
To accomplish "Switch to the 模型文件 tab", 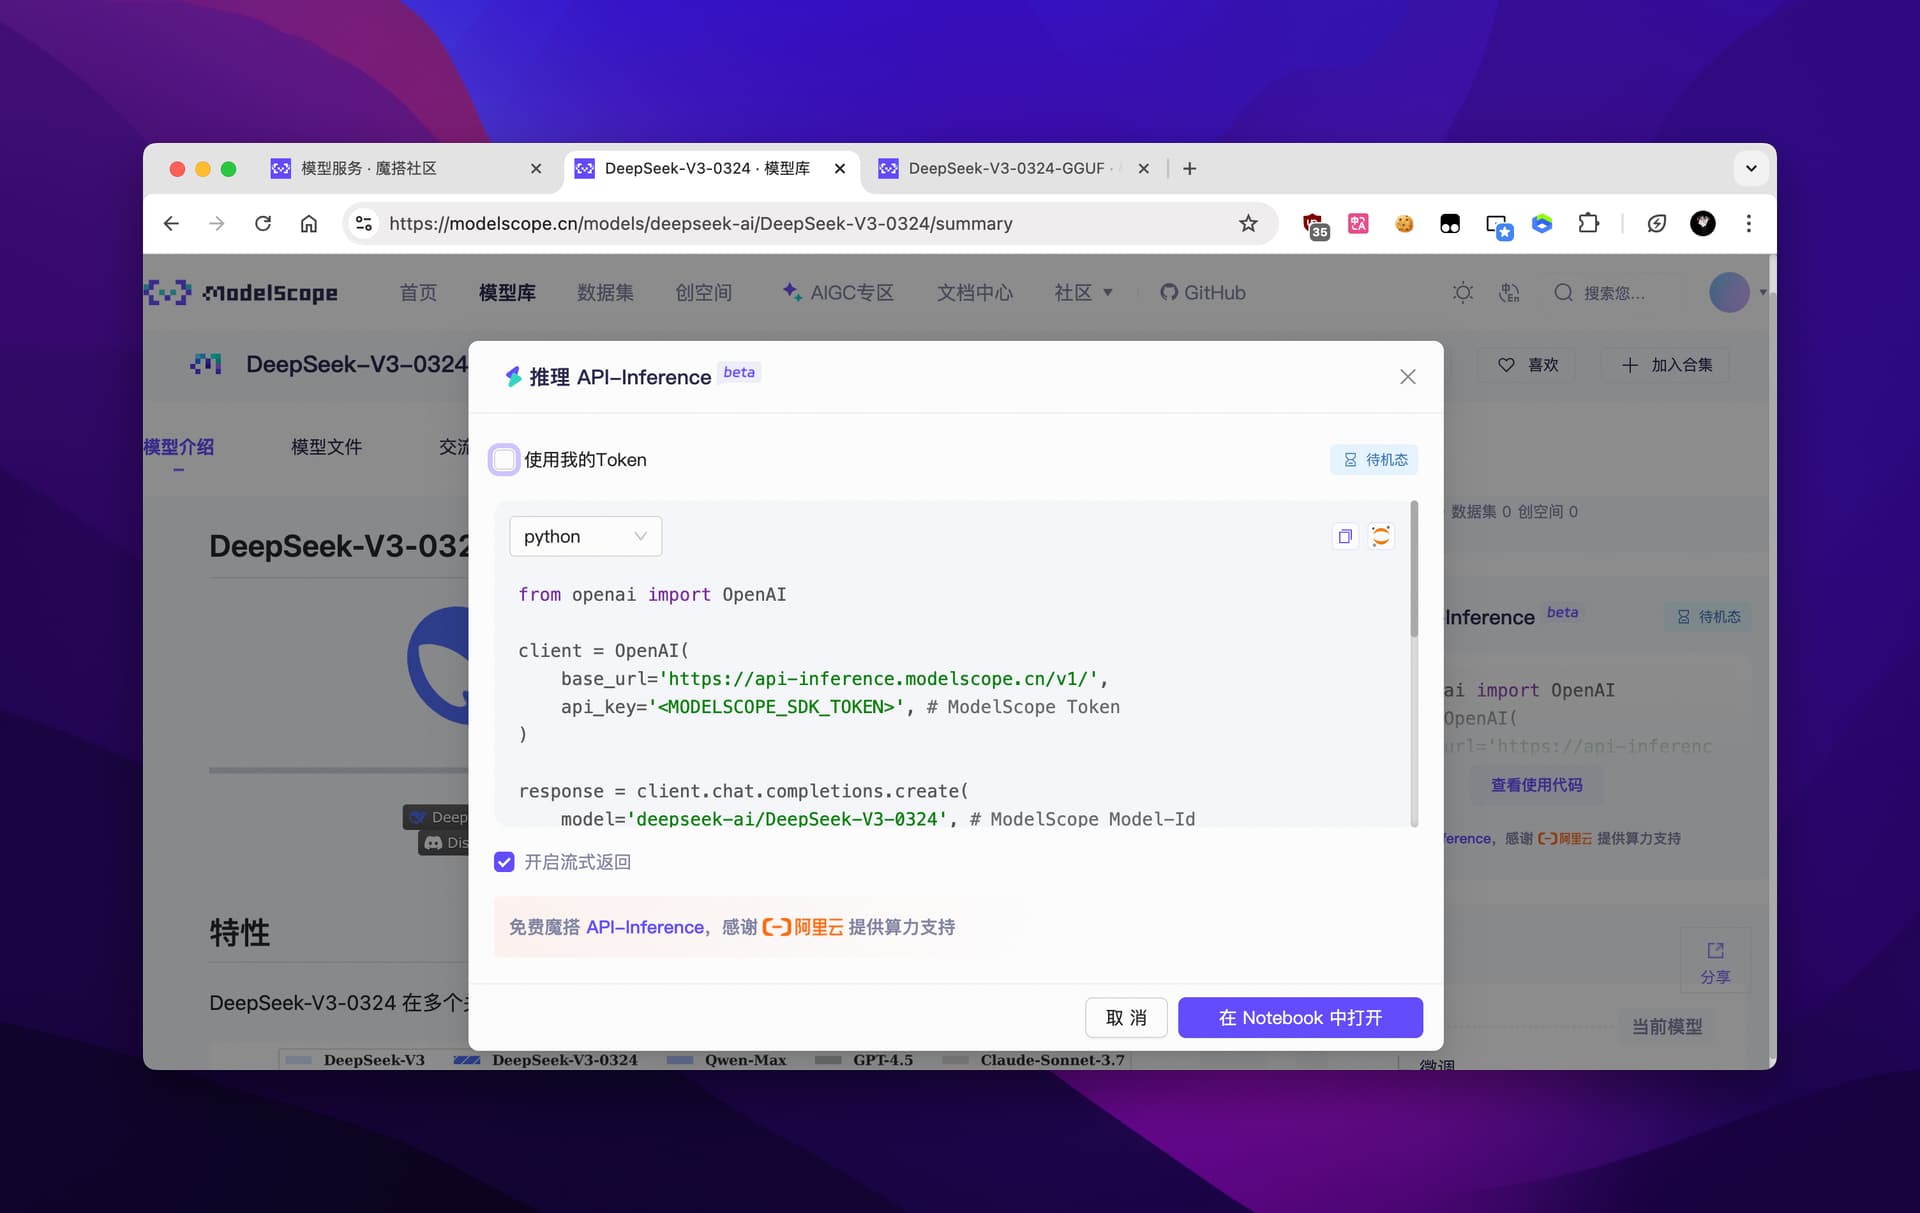I will (x=326, y=447).
